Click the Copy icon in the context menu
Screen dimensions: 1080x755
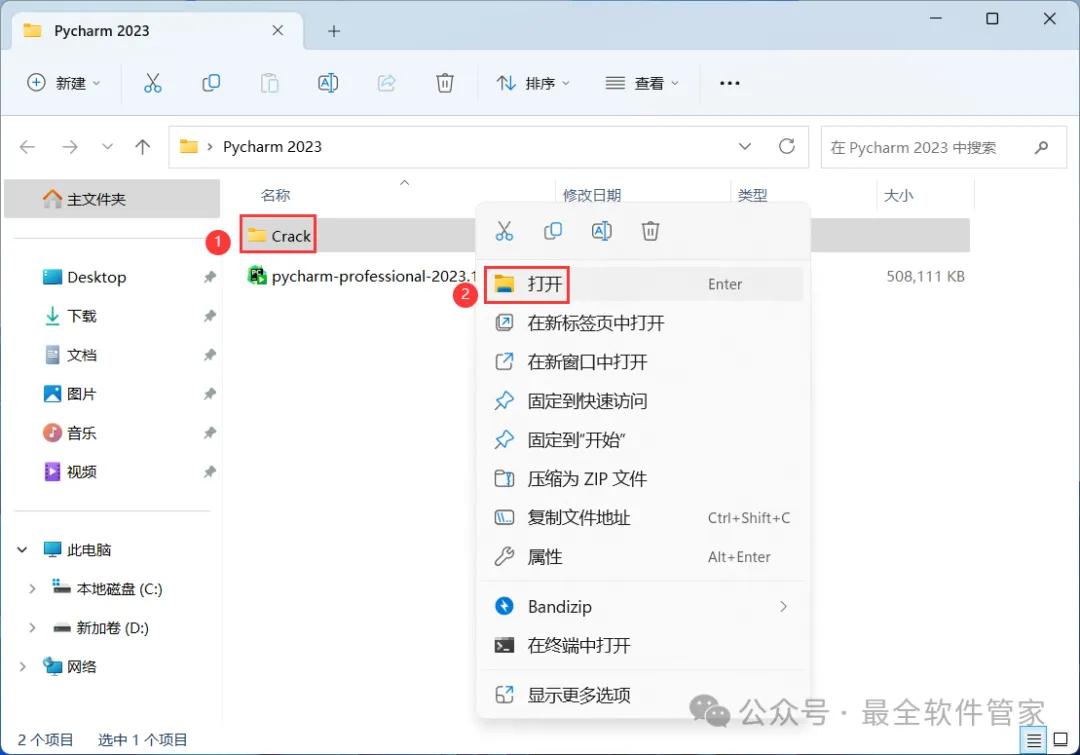coord(553,231)
